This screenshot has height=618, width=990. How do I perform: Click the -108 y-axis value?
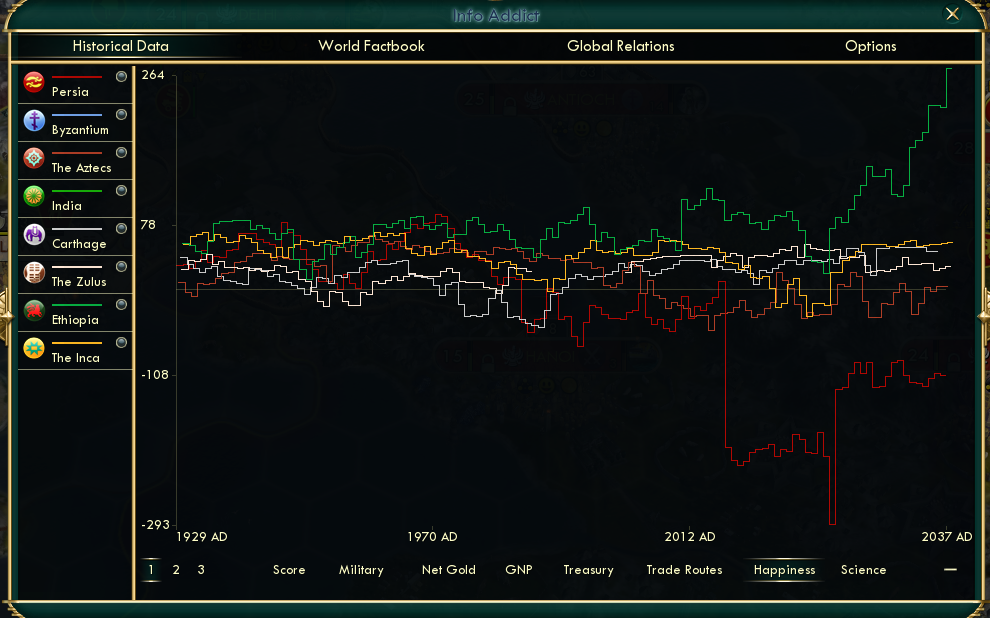click(x=155, y=375)
